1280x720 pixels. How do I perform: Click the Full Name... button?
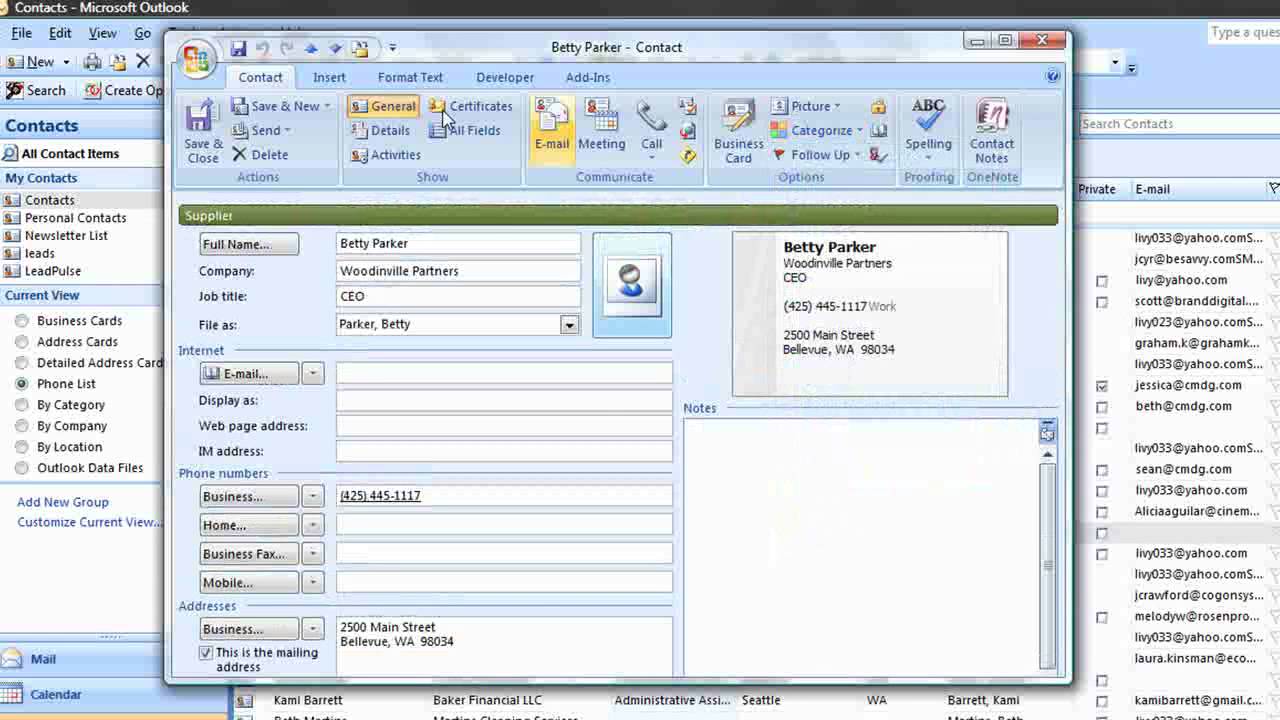(x=249, y=244)
